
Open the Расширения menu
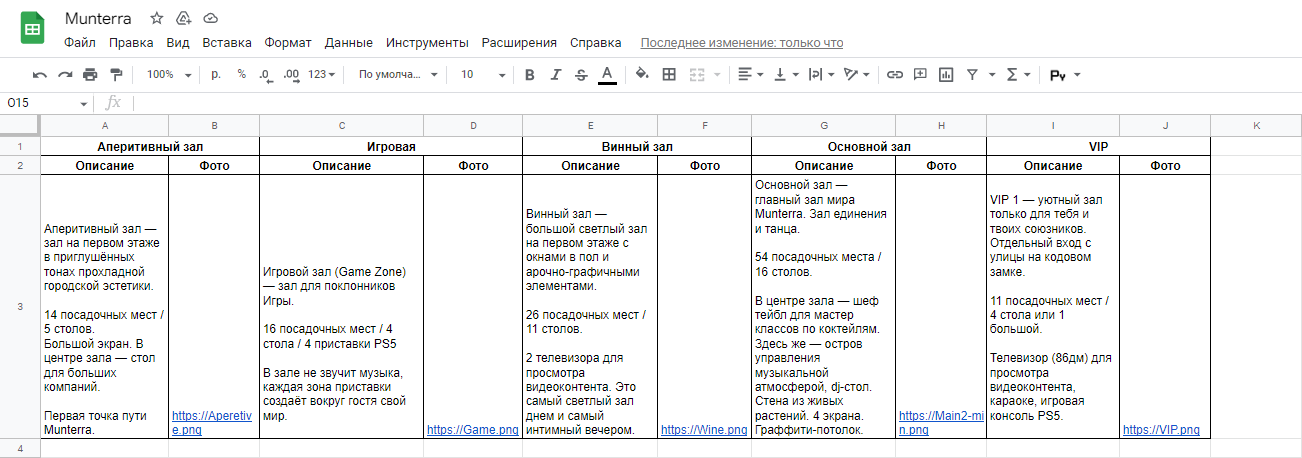coord(519,43)
